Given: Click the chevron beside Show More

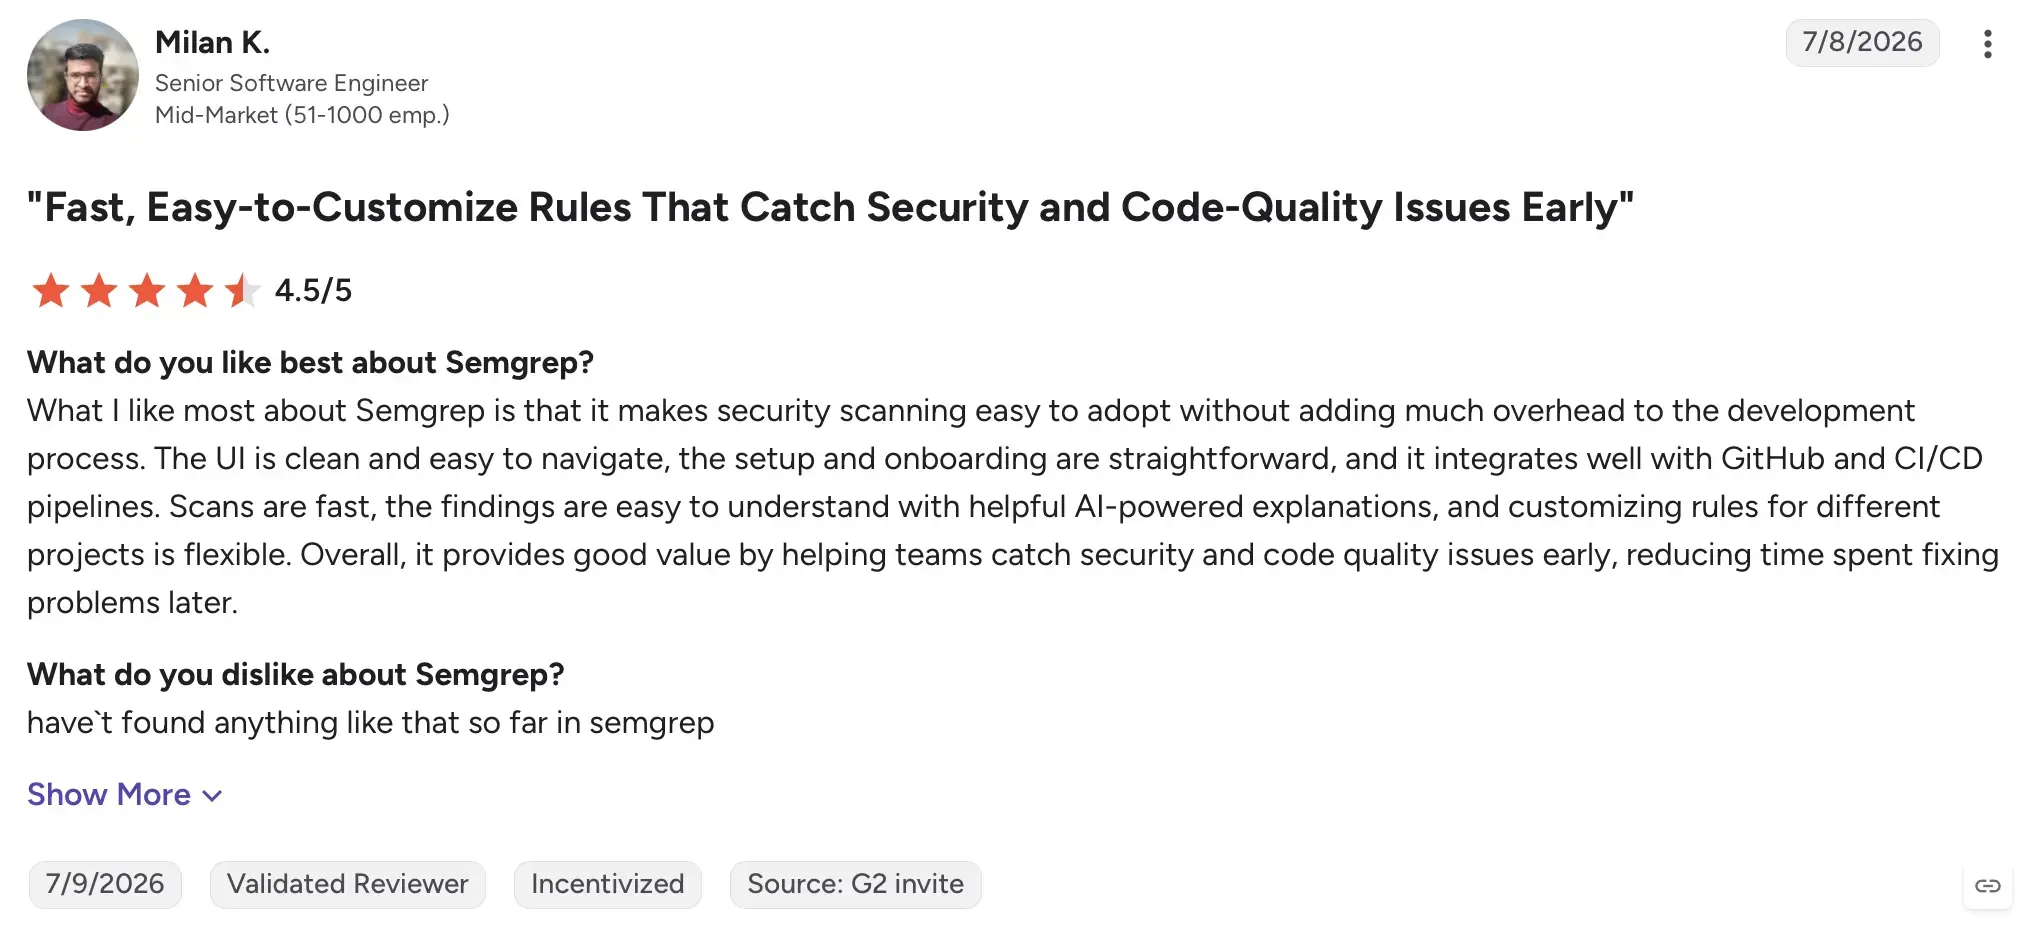Looking at the screenshot, I should pos(212,796).
